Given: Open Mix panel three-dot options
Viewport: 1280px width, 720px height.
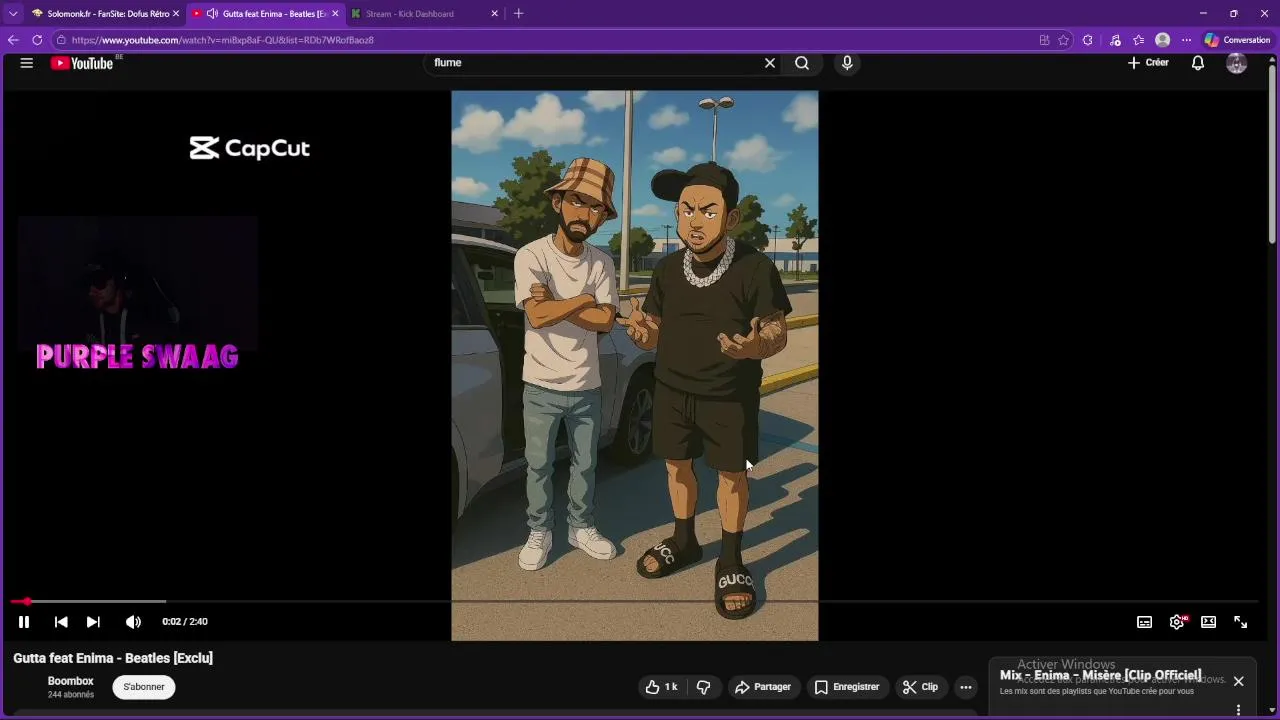Looking at the screenshot, I should pos(1238,710).
